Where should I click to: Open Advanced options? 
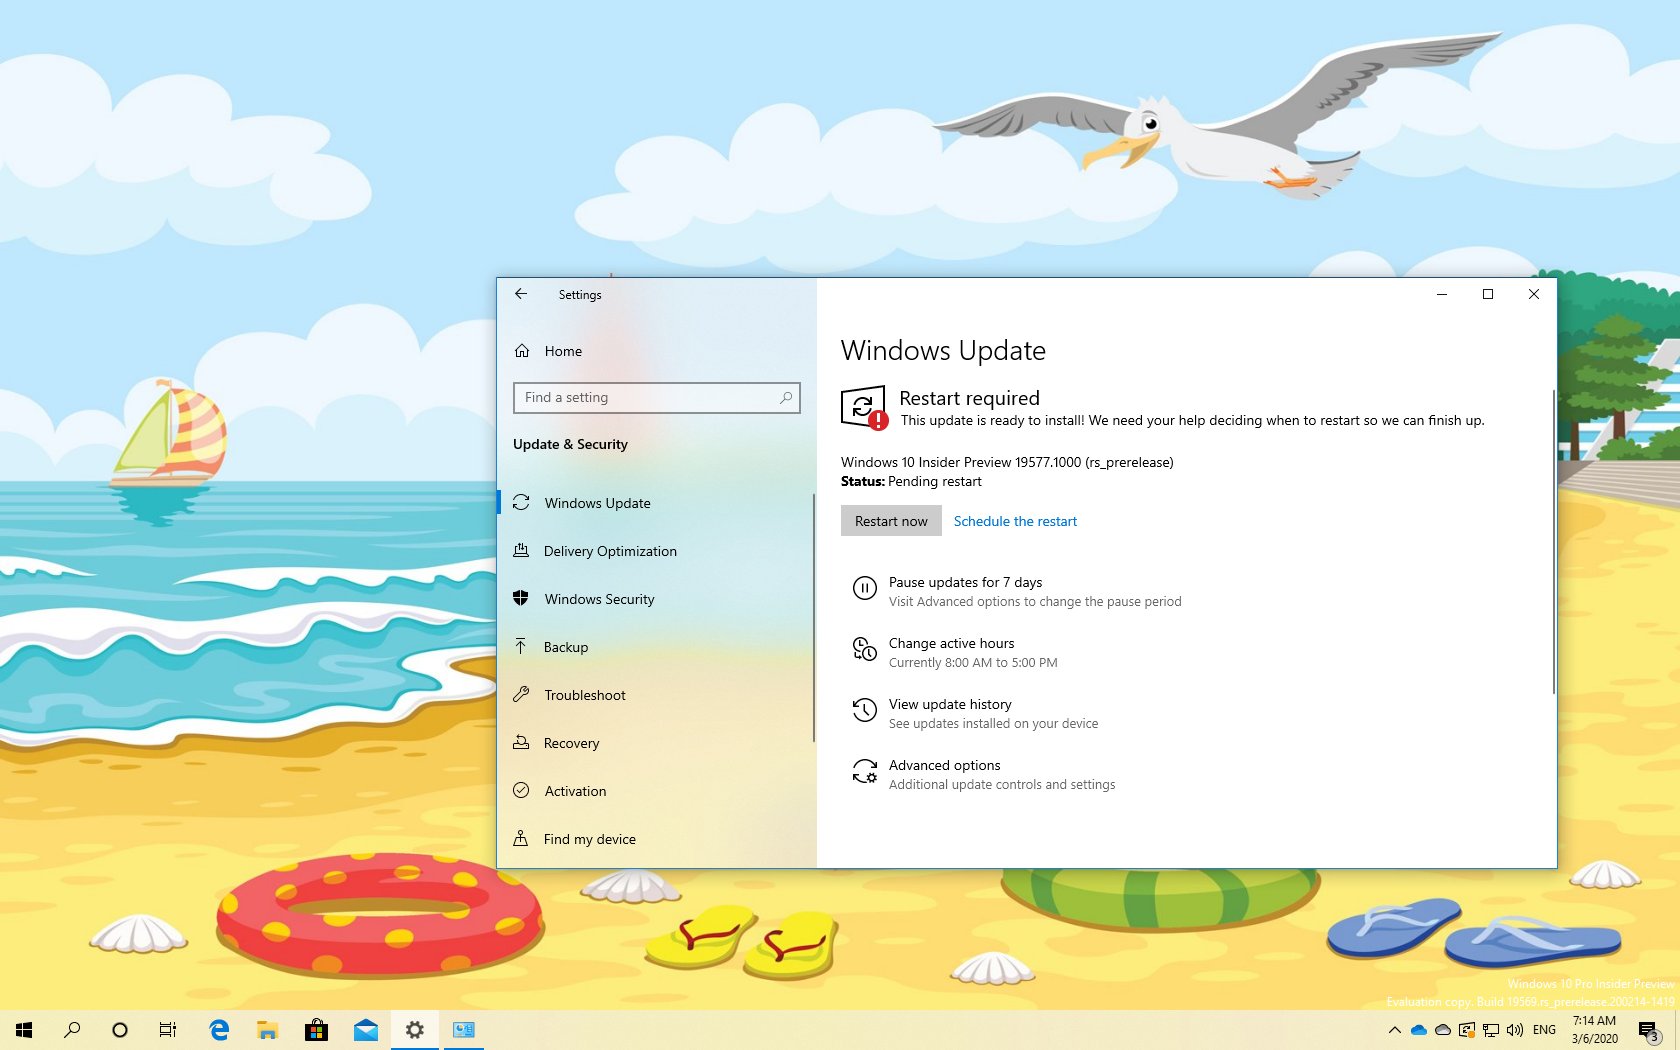(984, 774)
